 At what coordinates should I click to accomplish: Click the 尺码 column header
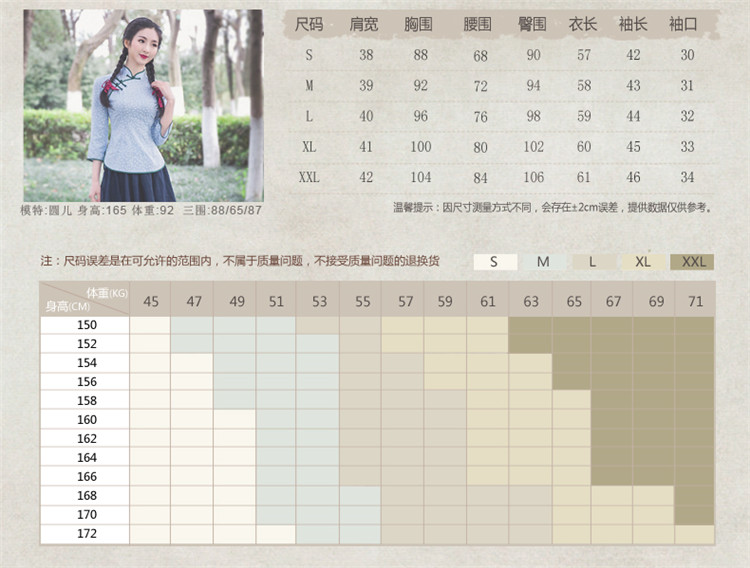309,24
